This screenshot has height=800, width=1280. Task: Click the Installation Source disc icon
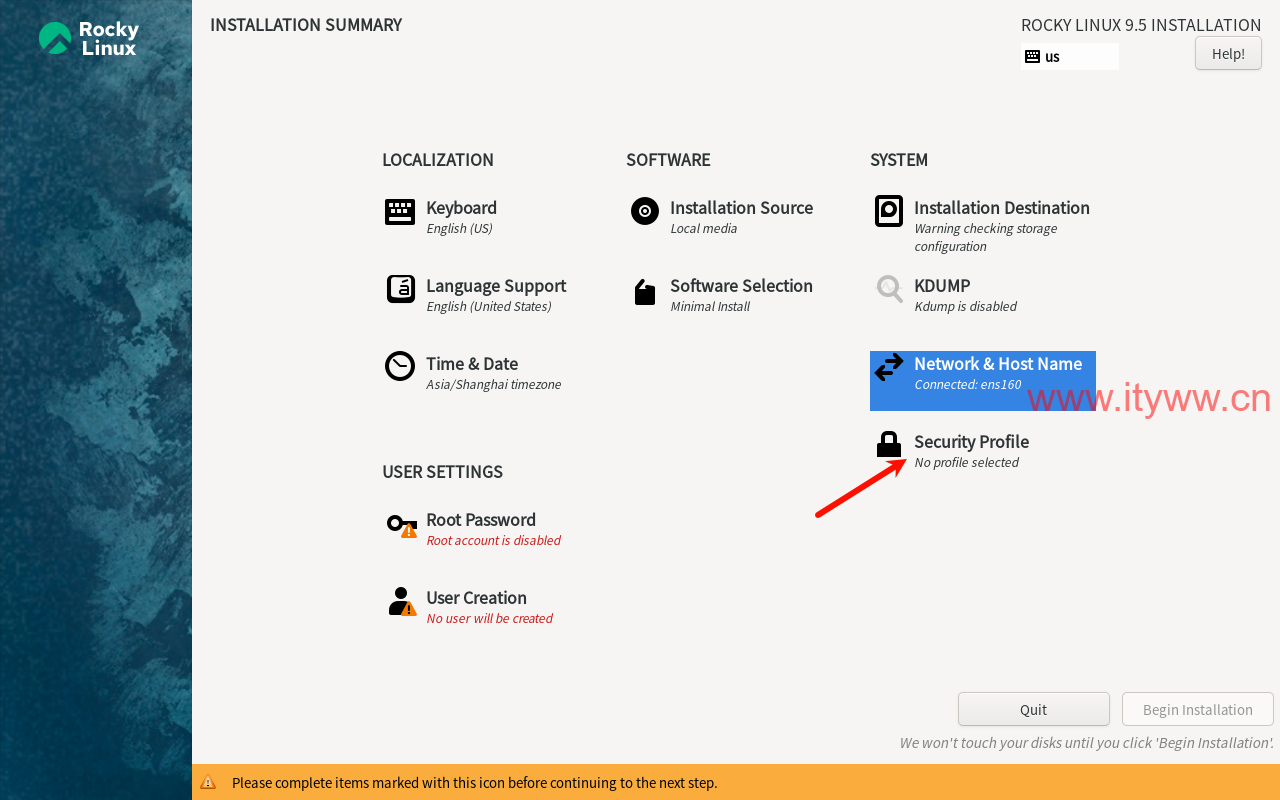click(x=645, y=211)
